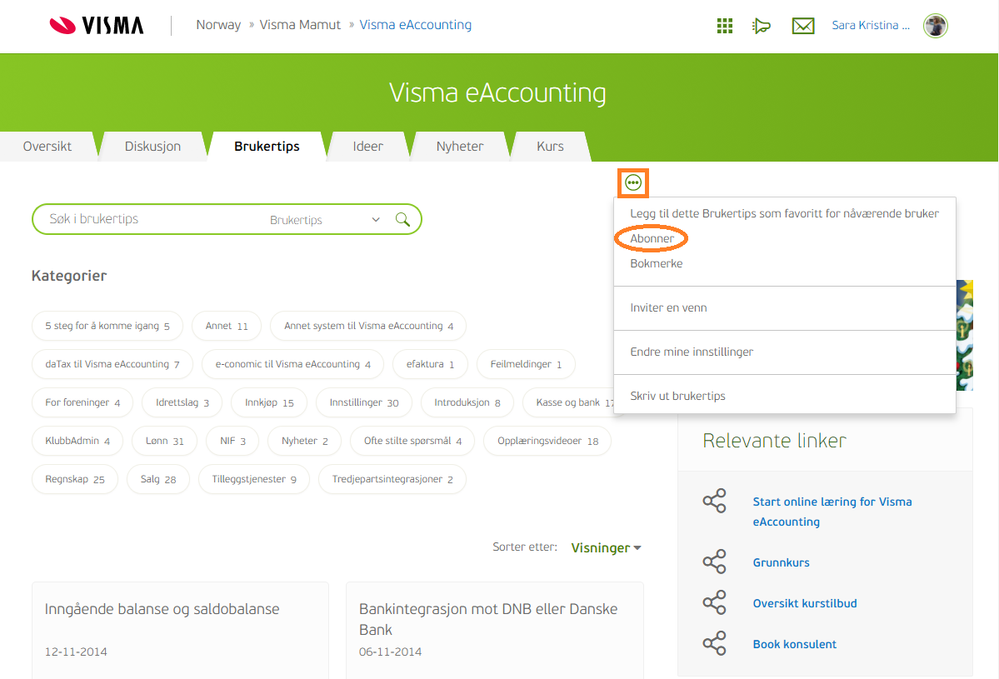
Task: Click Visma eAccounting breadcrumb link
Action: [415, 25]
